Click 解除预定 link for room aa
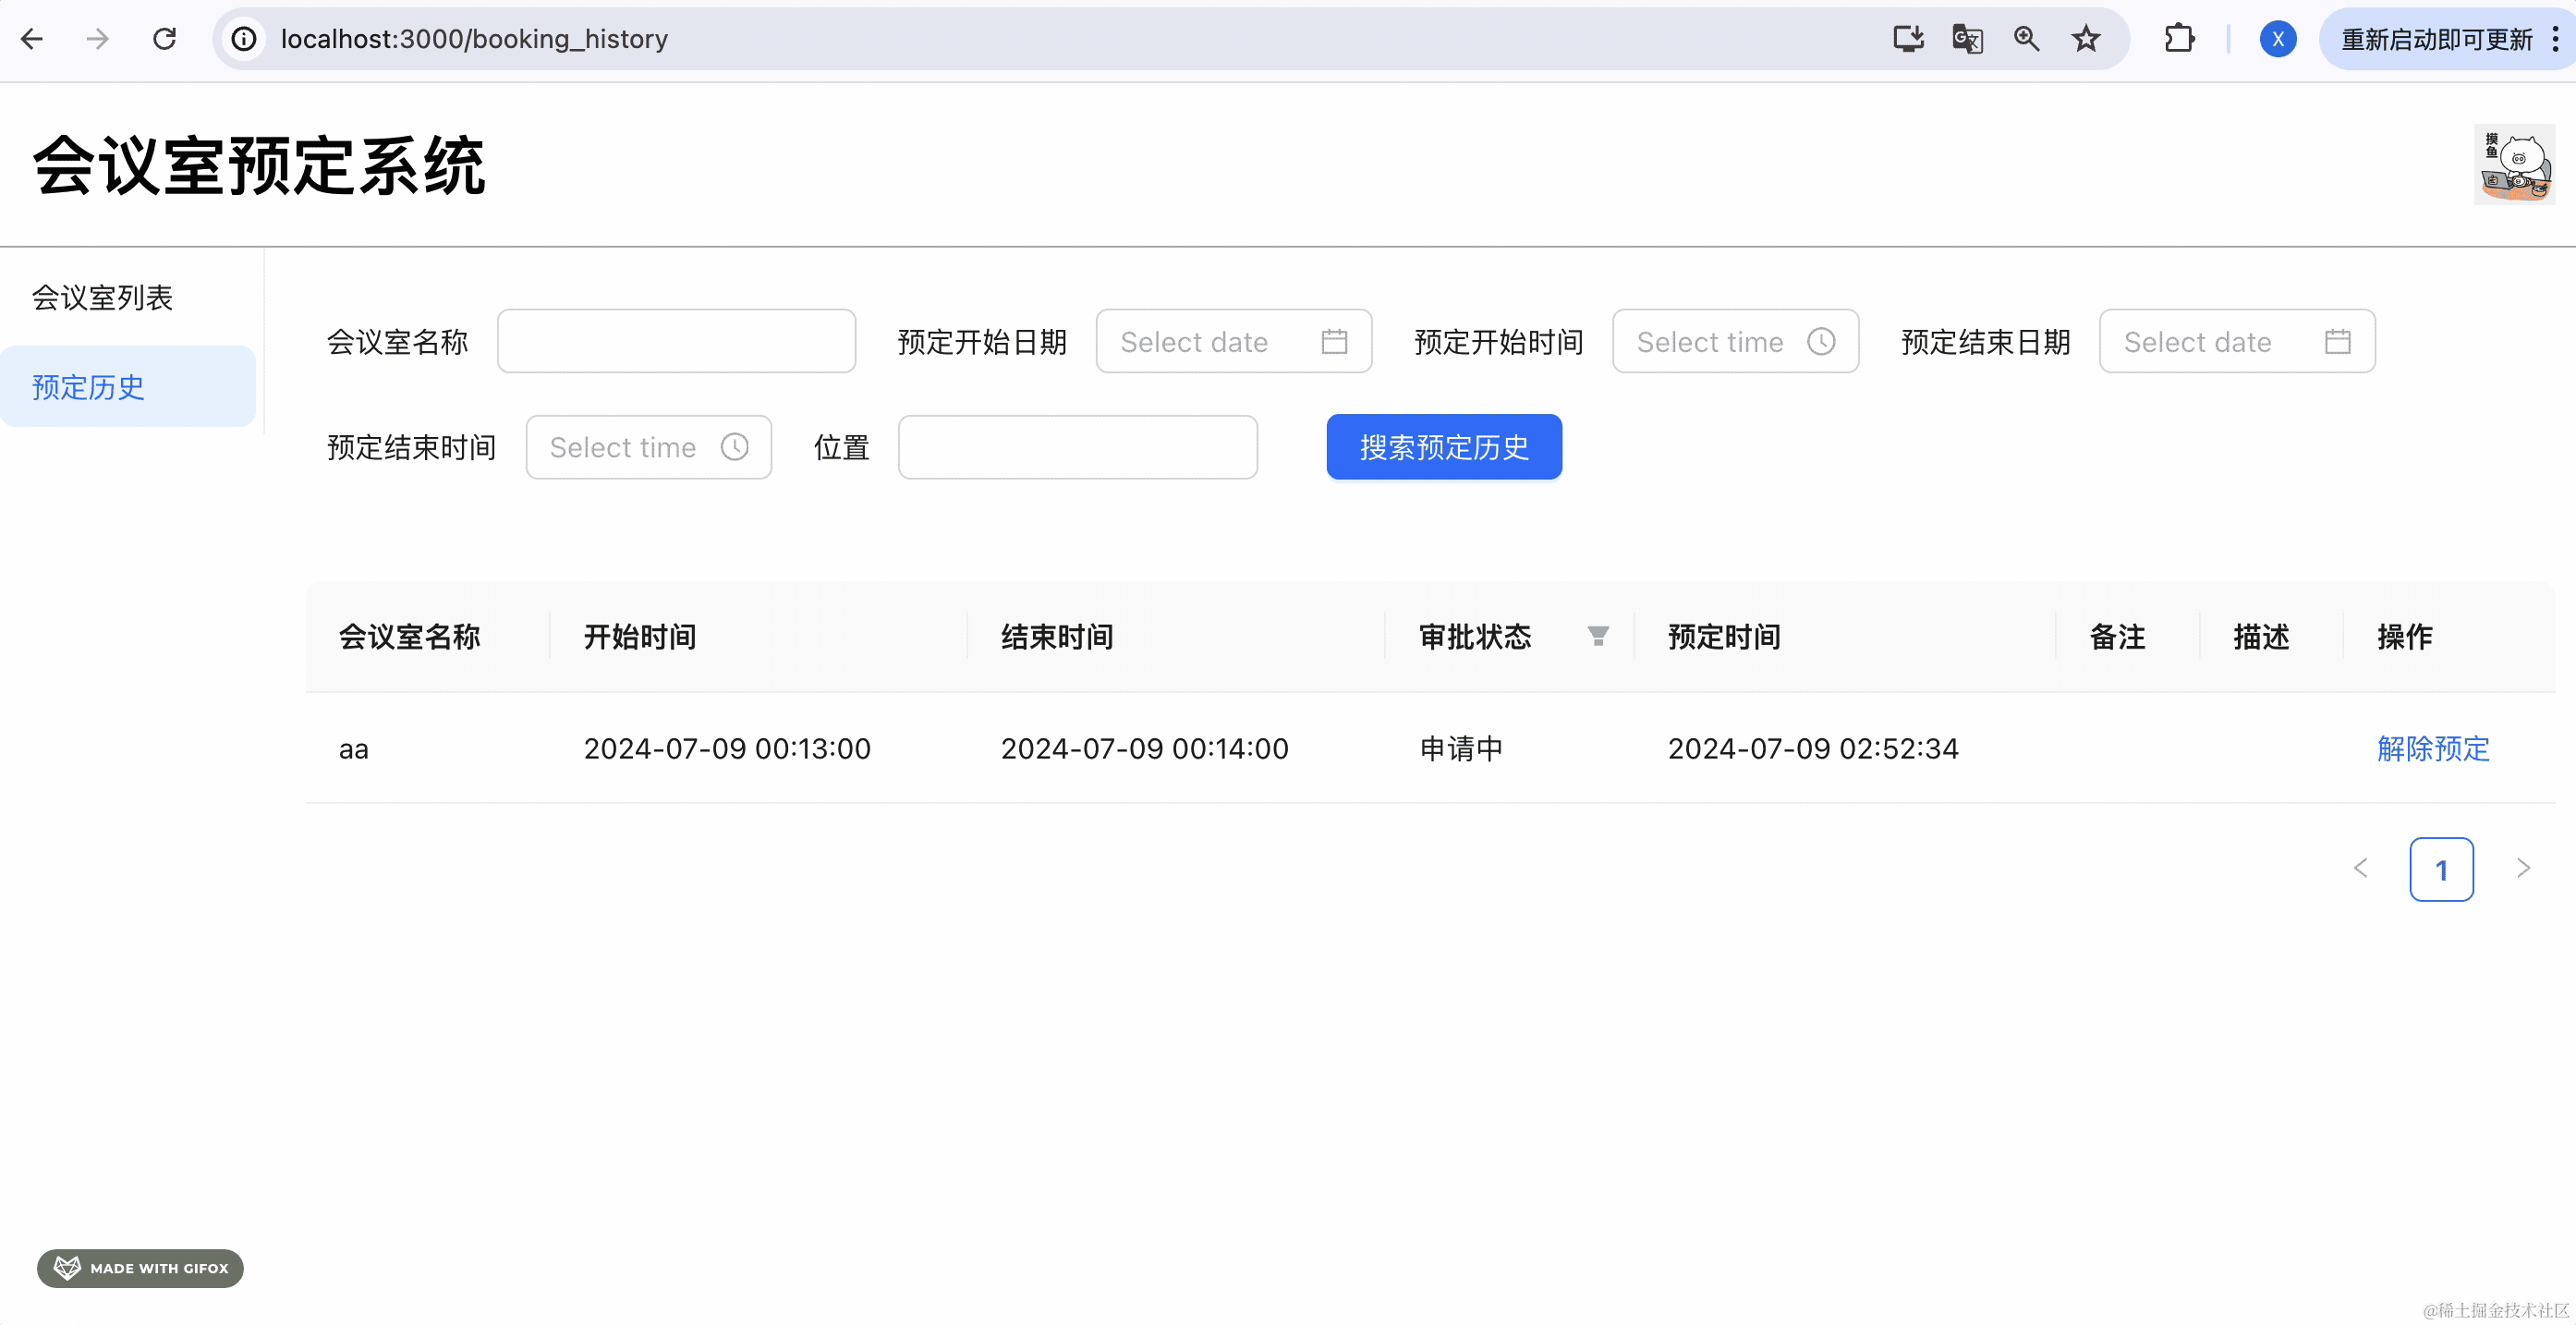 [2432, 748]
